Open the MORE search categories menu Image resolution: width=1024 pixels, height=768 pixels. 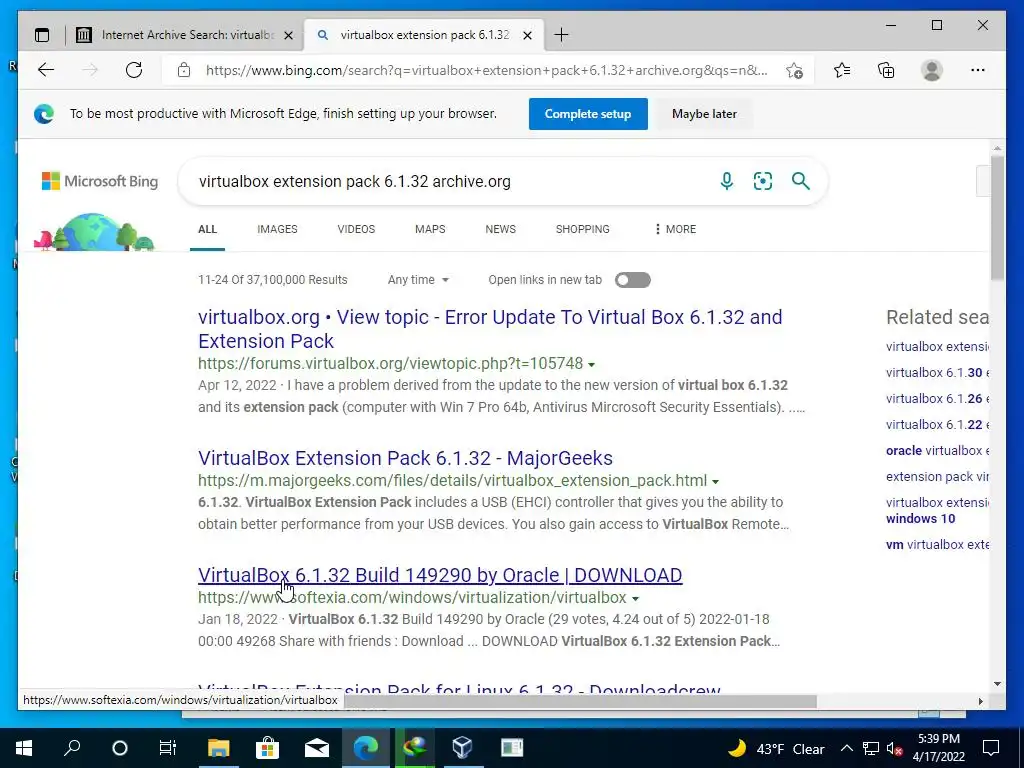[675, 229]
